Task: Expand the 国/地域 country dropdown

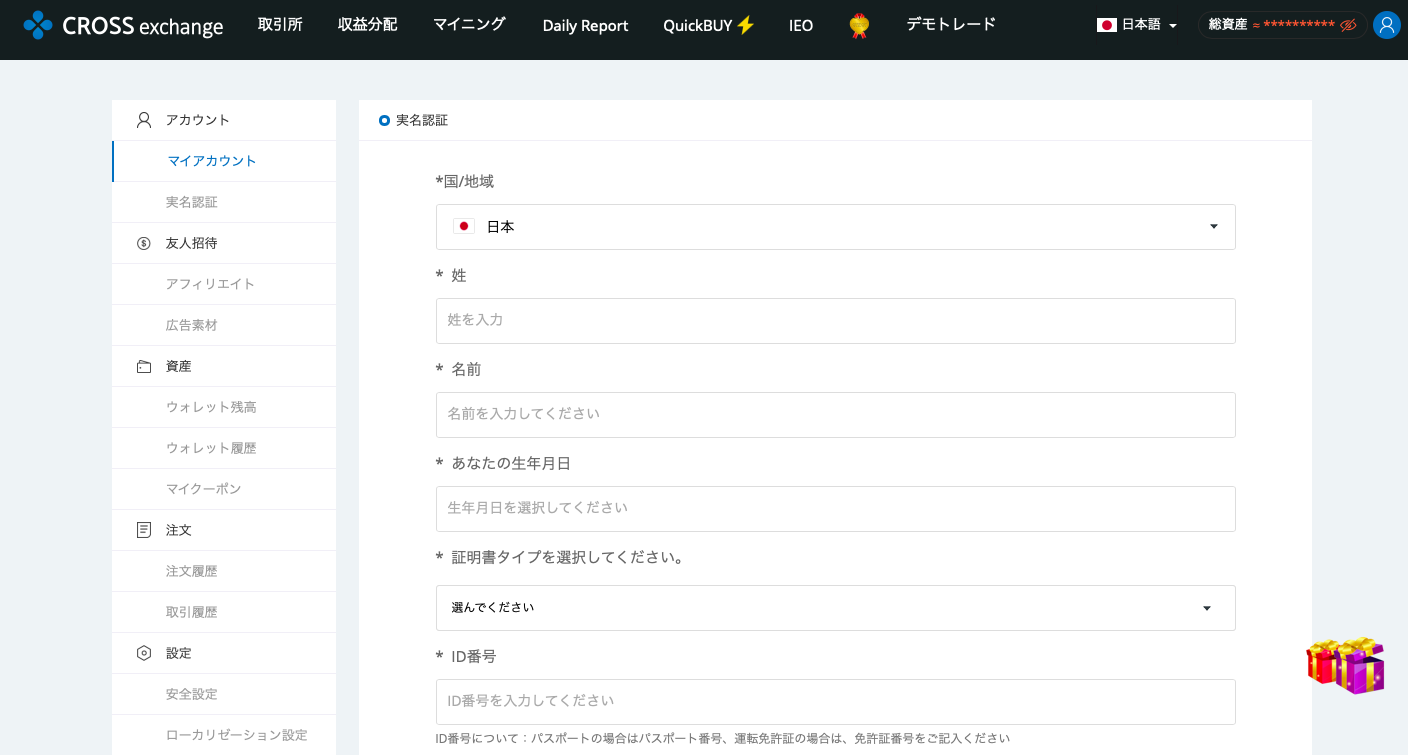Action: point(836,227)
